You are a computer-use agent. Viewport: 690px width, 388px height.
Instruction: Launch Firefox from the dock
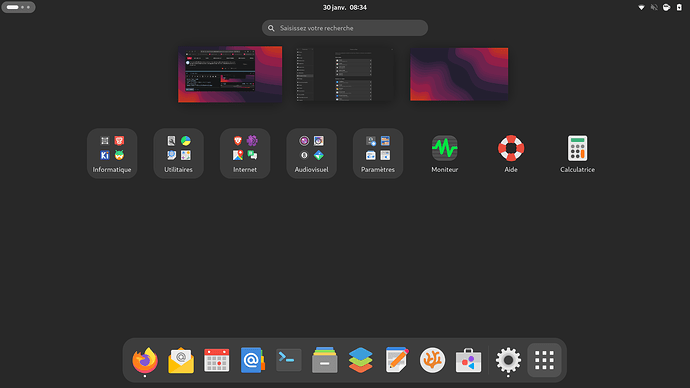[x=145, y=360]
